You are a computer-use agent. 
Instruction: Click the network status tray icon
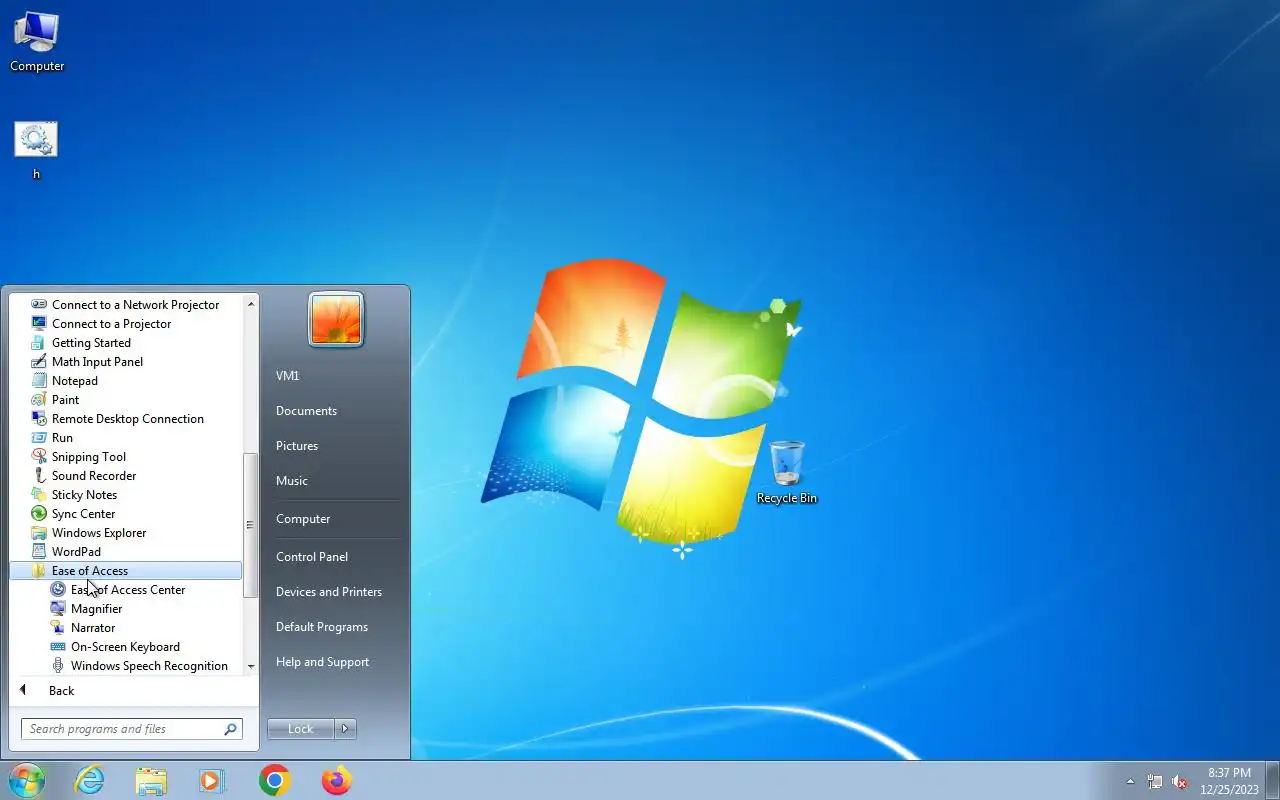(x=1155, y=781)
